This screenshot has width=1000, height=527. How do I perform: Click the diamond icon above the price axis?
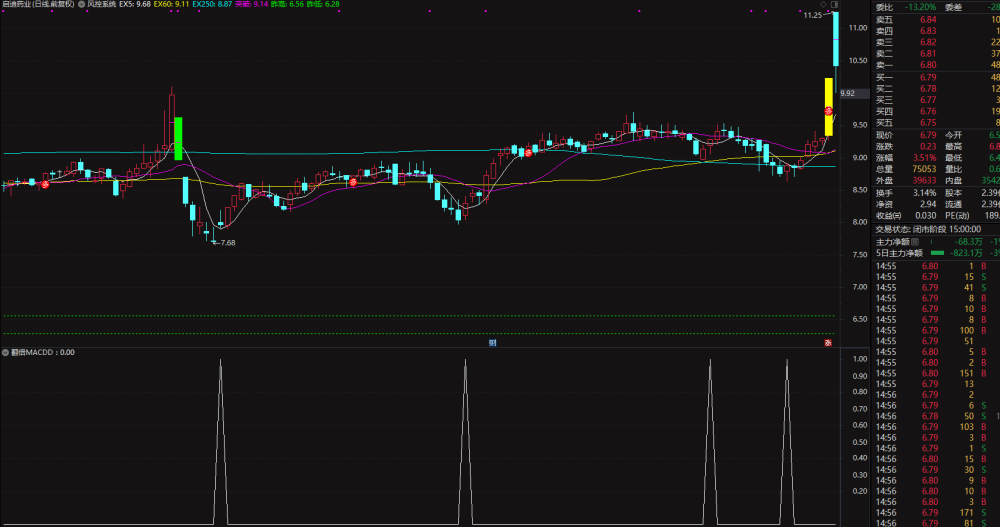(x=823, y=4)
